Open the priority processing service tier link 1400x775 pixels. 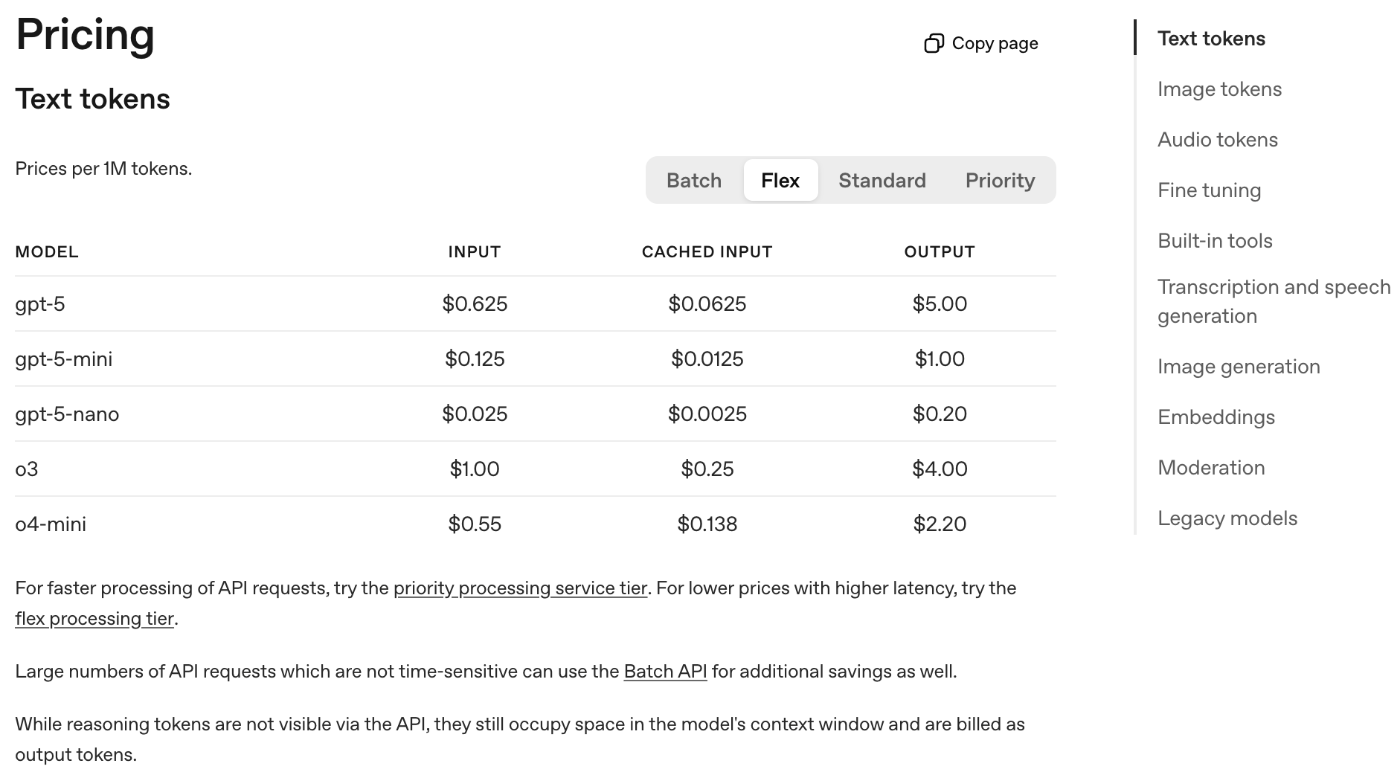520,588
